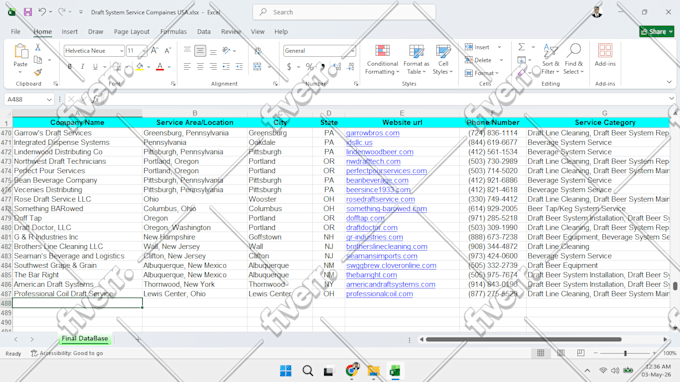Viewport: 680px width, 382px height.
Task: Open taskbar Search
Action: pos(307,371)
